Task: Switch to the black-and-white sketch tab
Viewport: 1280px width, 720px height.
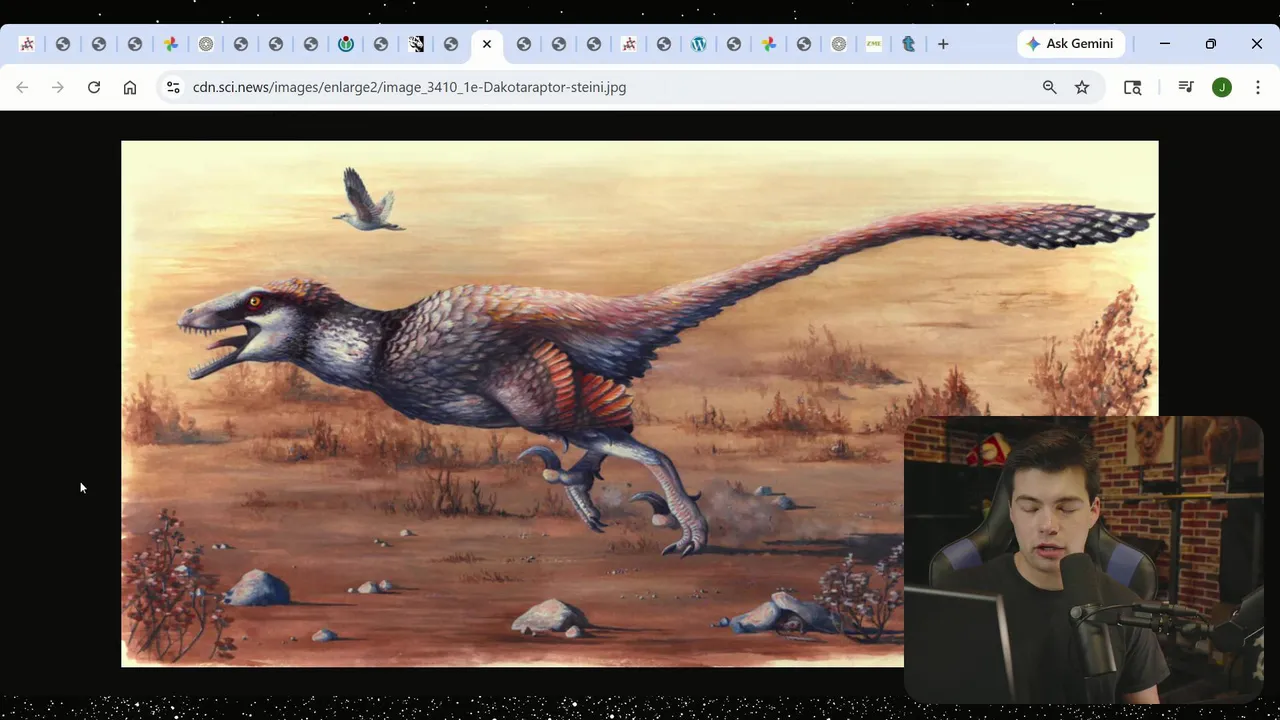Action: click(416, 44)
